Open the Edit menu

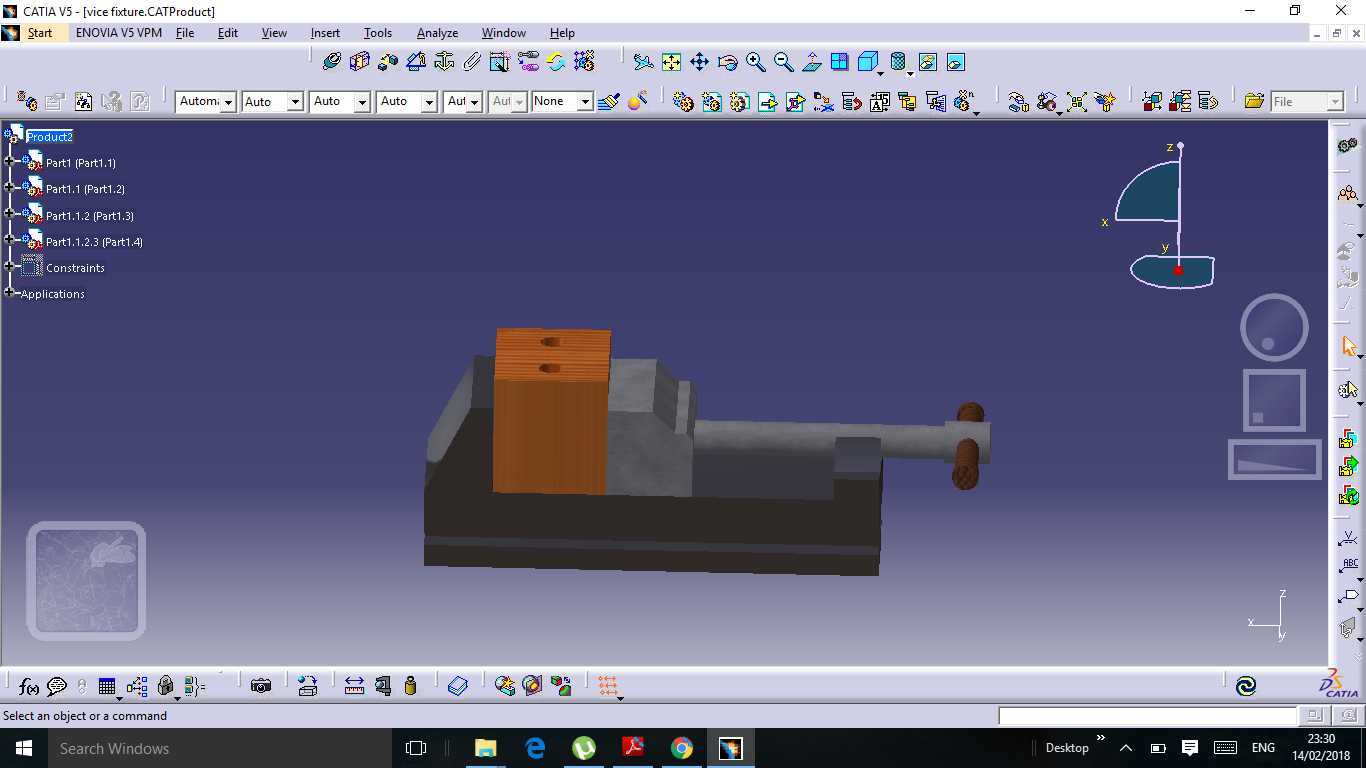pos(228,33)
